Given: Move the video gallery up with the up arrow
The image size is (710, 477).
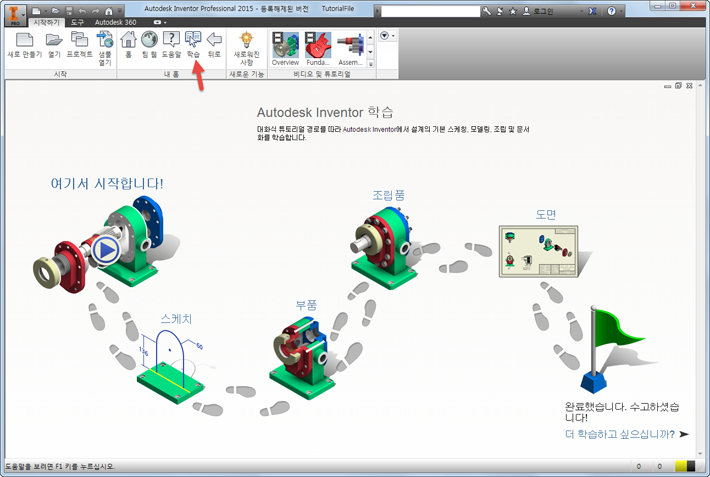Looking at the screenshot, I should pyautogui.click(x=371, y=37).
